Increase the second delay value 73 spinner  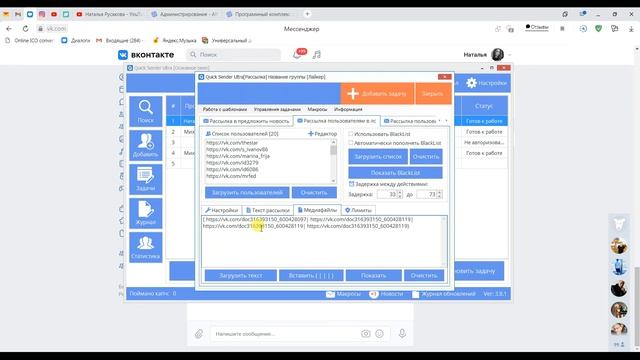tap(439, 193)
